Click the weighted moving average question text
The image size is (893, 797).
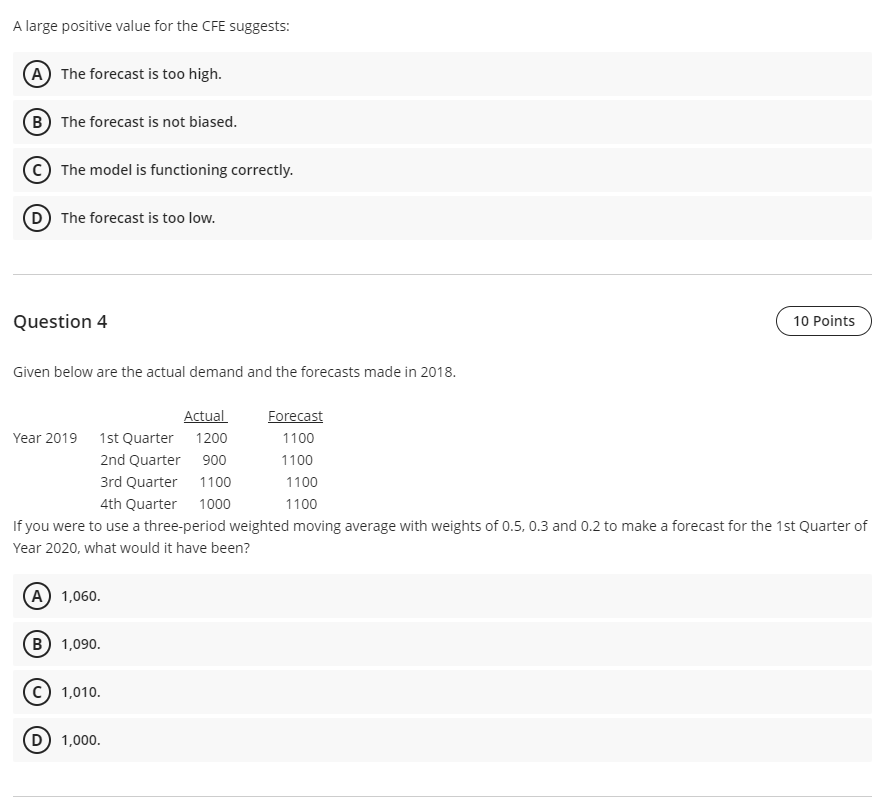(x=440, y=537)
